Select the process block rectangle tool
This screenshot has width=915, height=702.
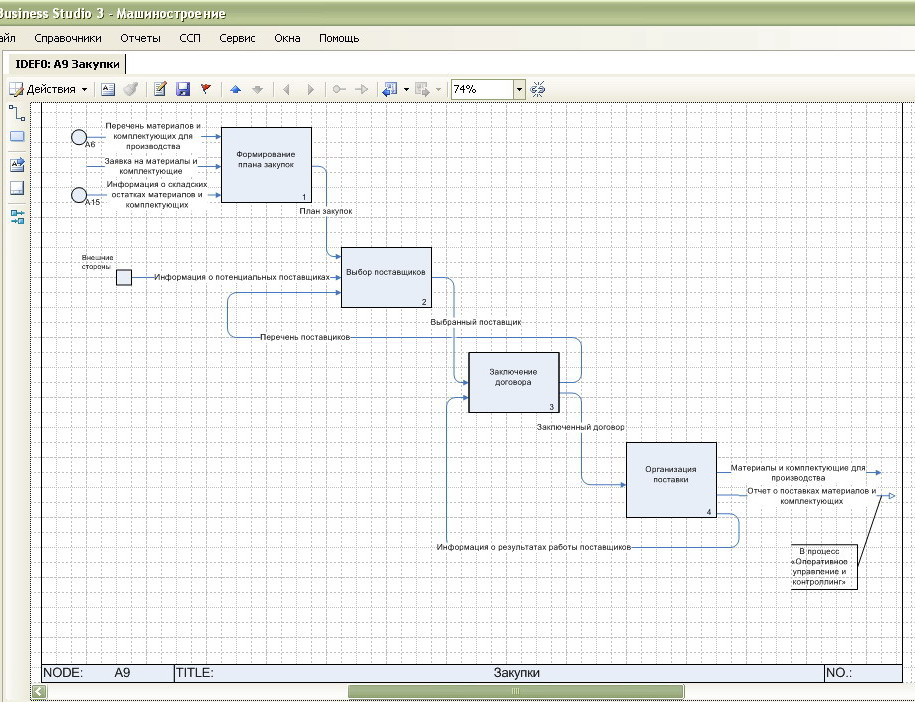pyautogui.click(x=17, y=137)
